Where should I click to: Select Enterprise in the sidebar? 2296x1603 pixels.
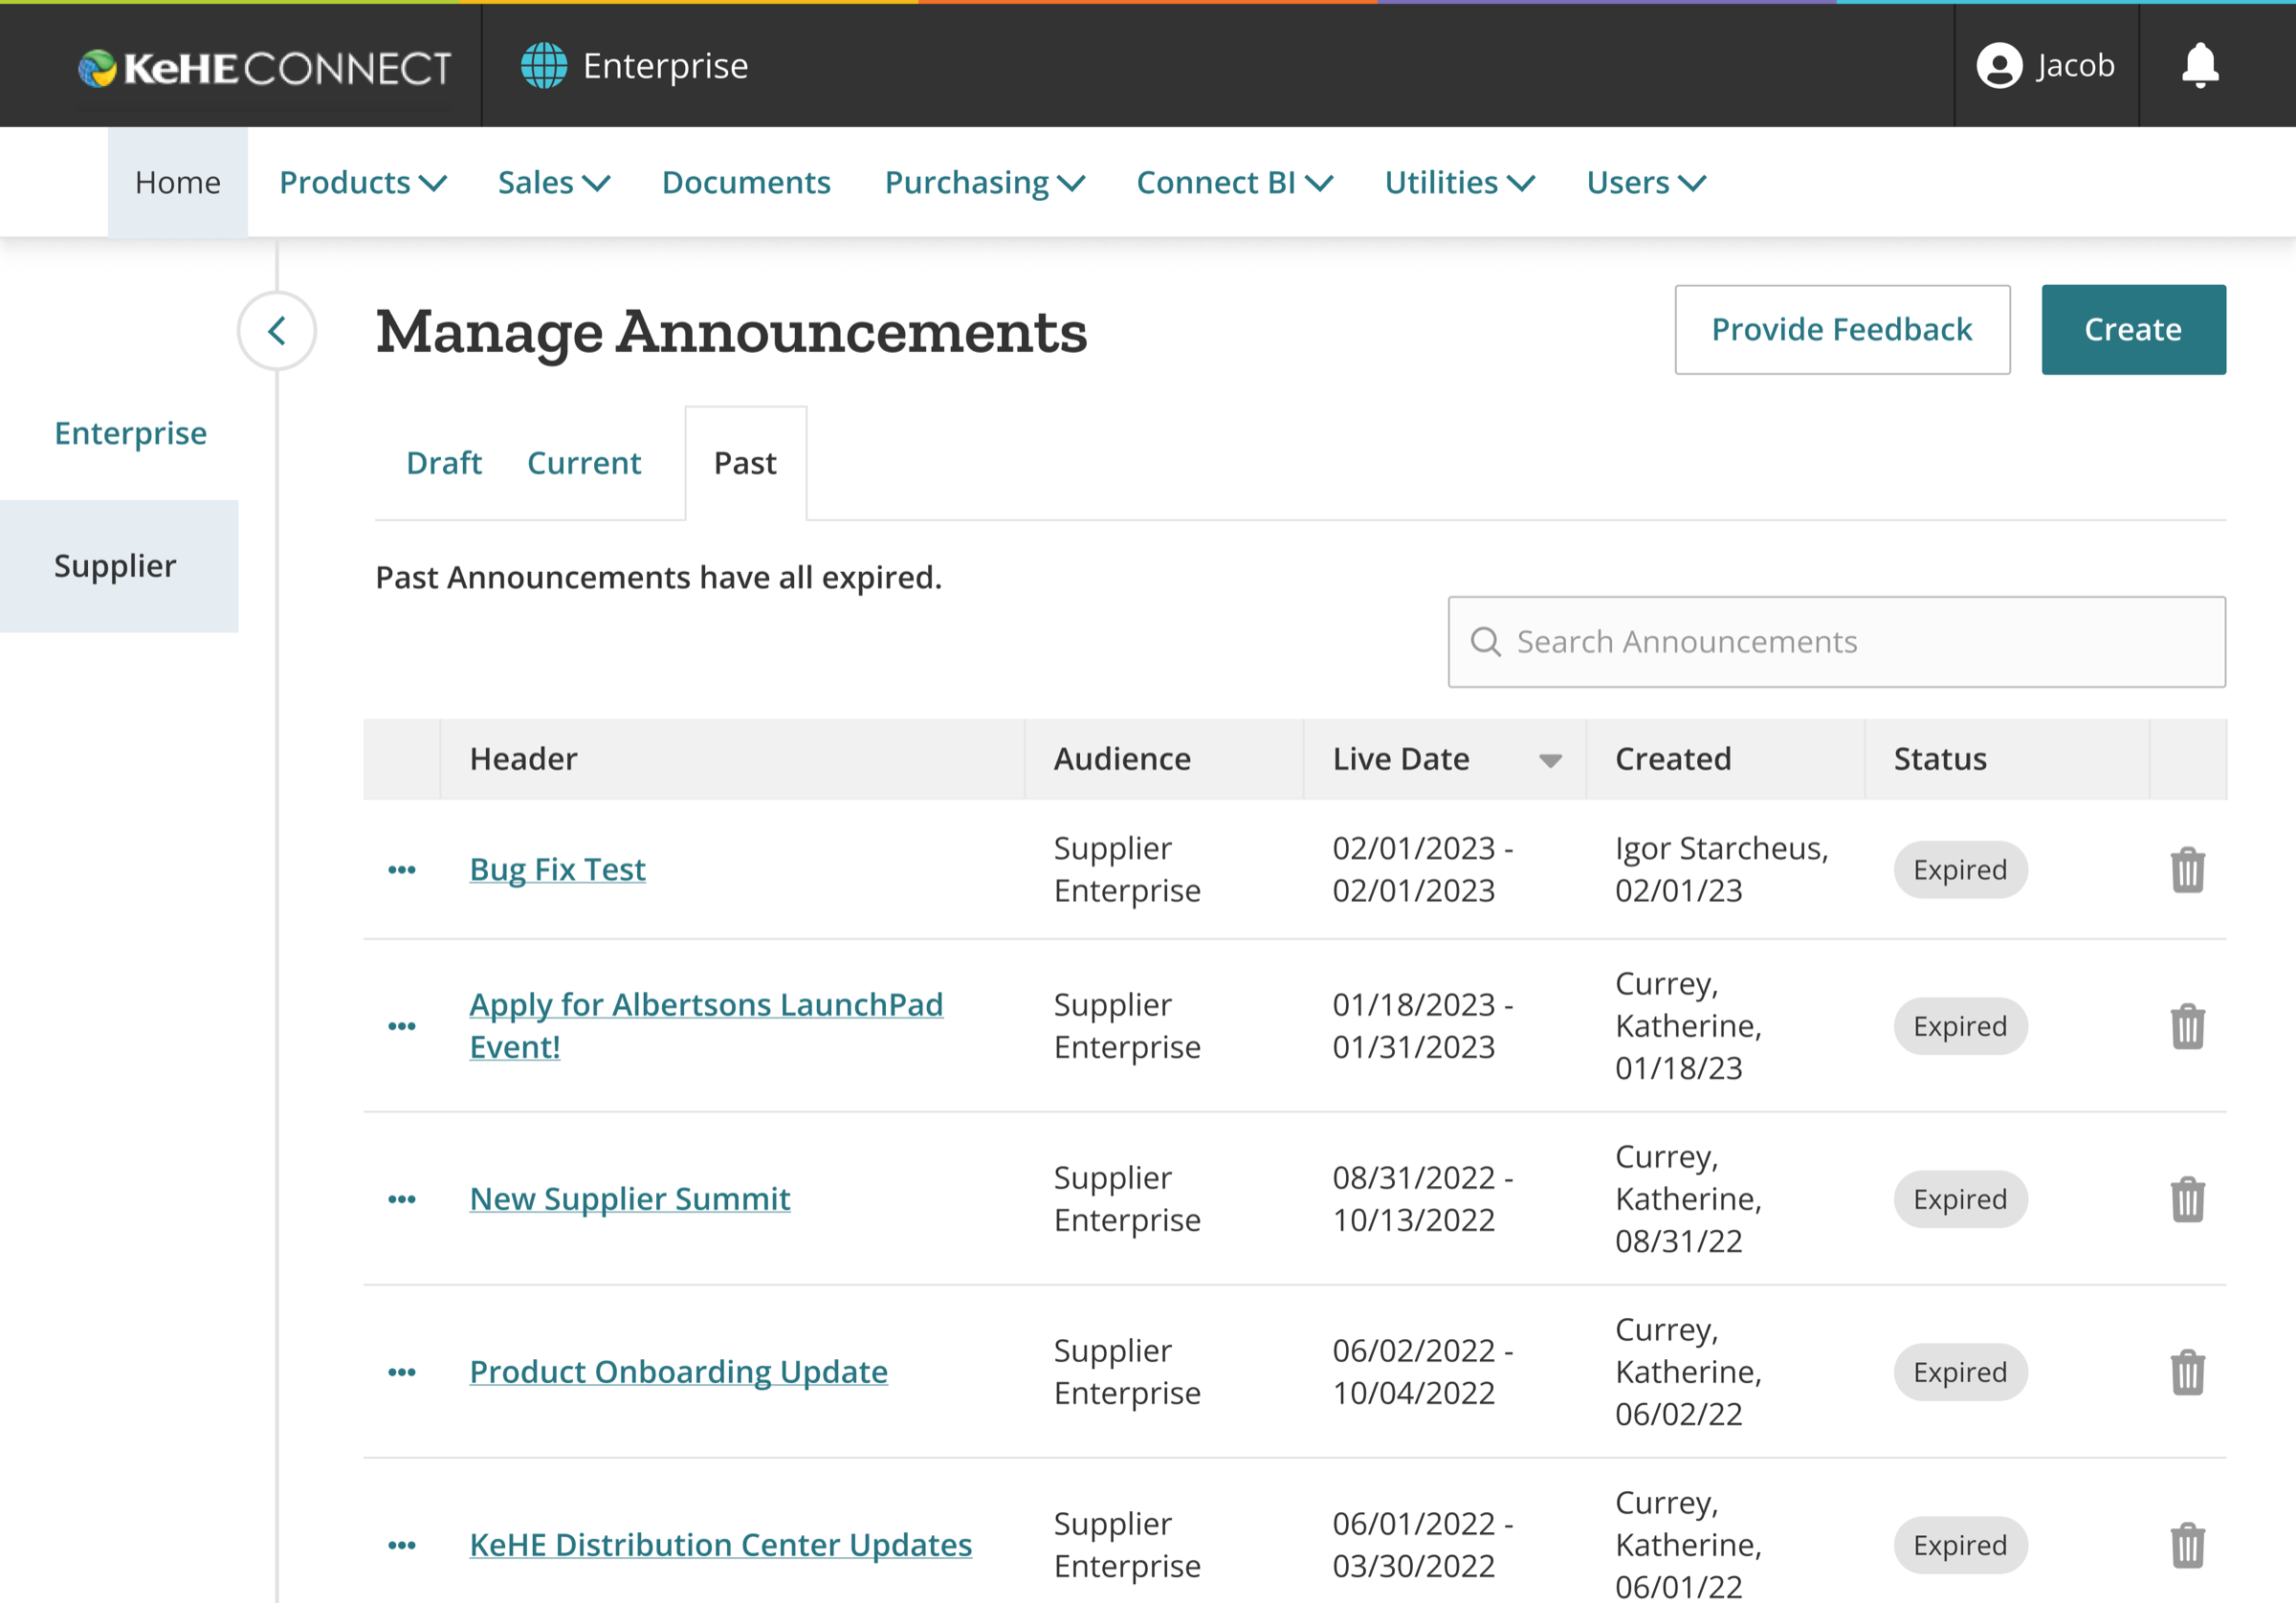(x=131, y=433)
